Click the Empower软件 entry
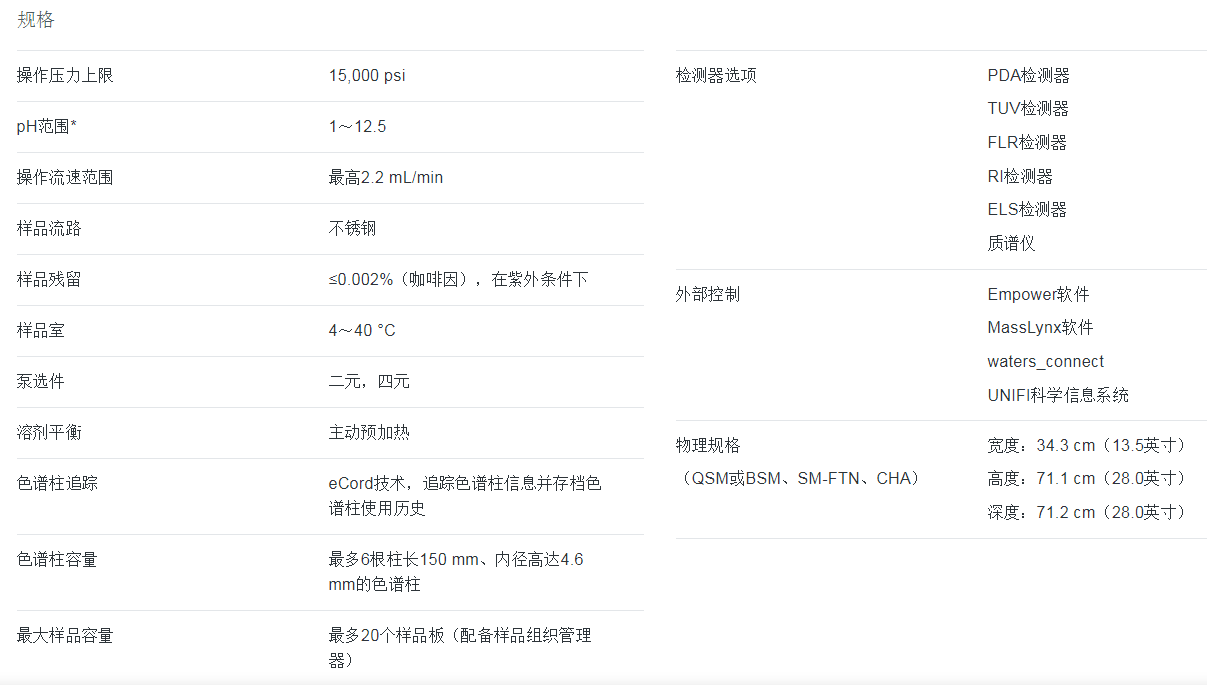Image resolution: width=1207 pixels, height=685 pixels. pyautogui.click(x=1038, y=295)
